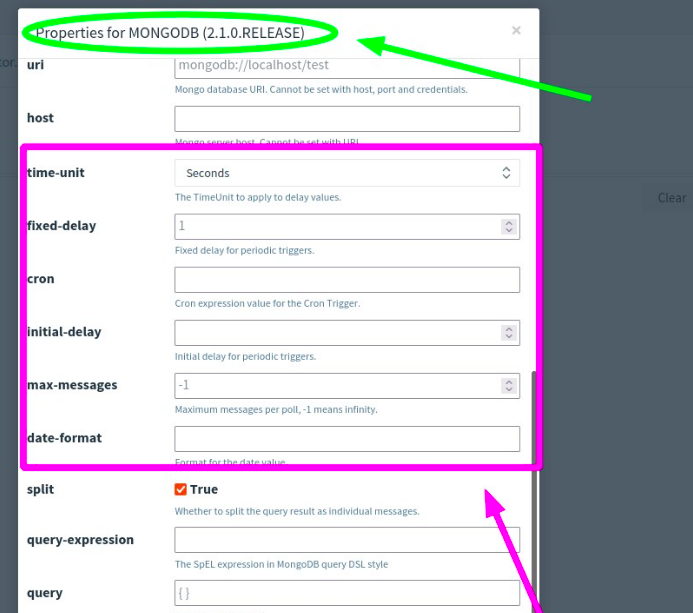Increase or decrease the fixed-delay stepper
Image resolution: width=693 pixels, height=613 pixels.
509,226
